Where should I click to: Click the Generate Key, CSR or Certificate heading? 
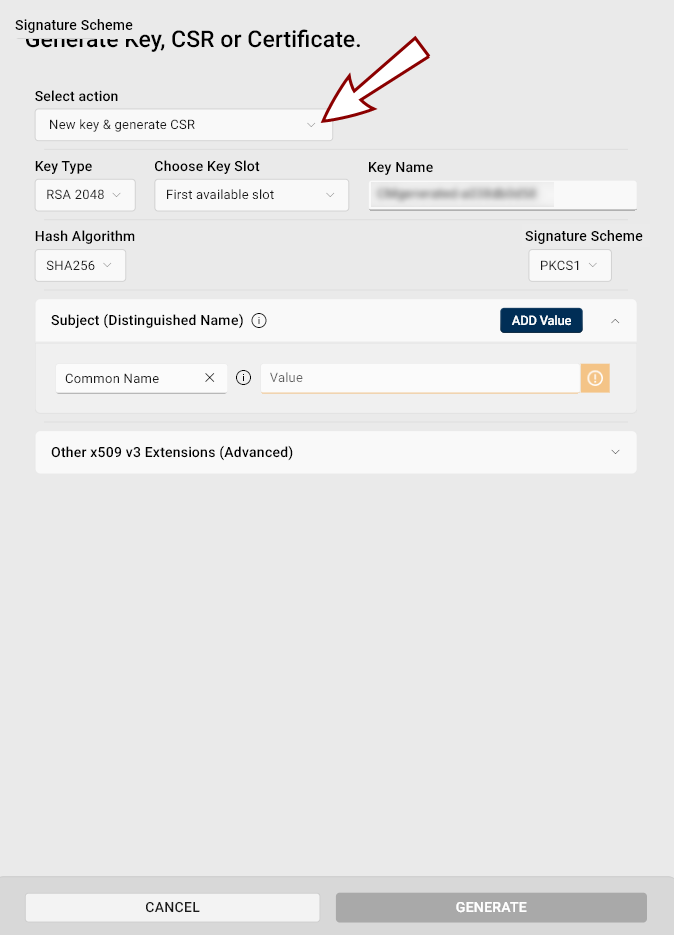pyautogui.click(x=192, y=40)
